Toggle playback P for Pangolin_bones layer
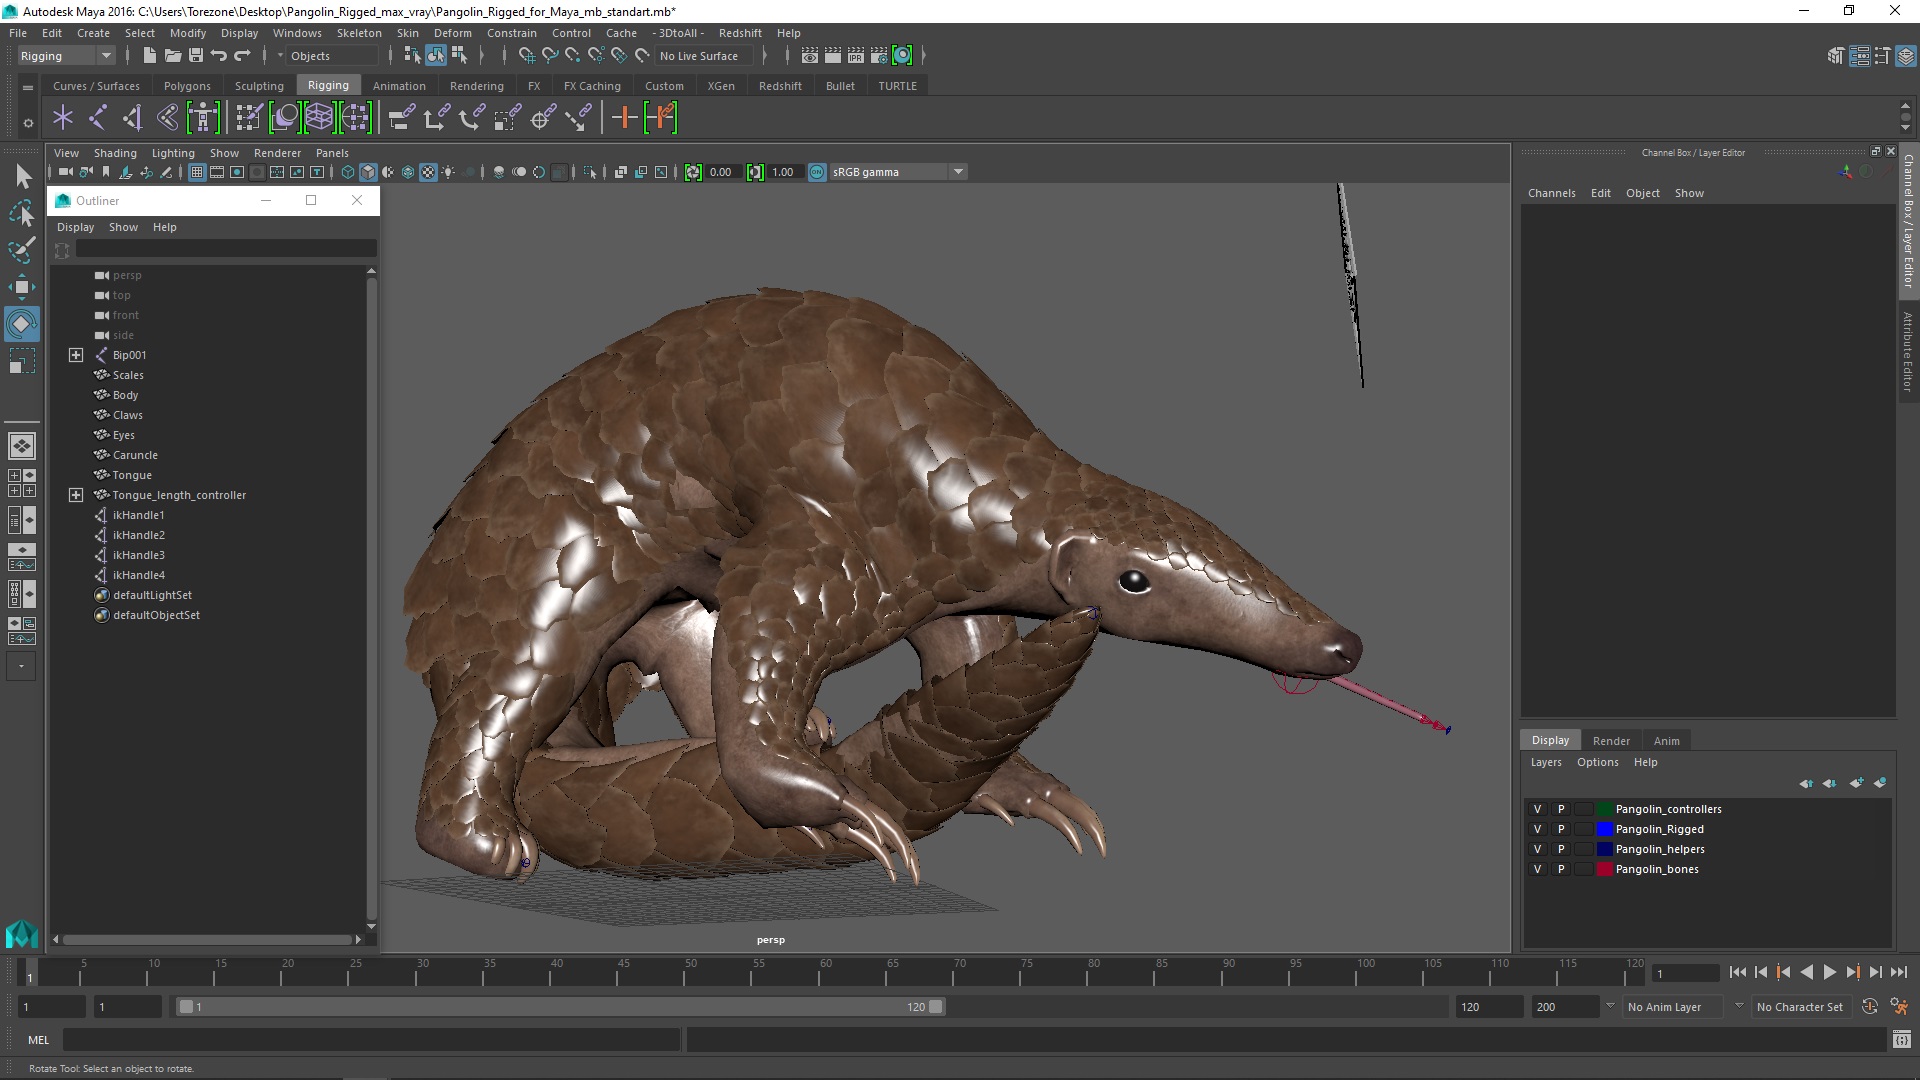This screenshot has width=1920, height=1080. [1560, 869]
